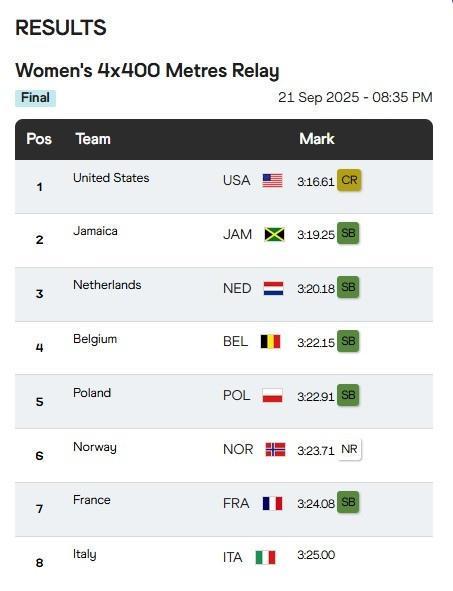The width and height of the screenshot is (453, 591).
Task: Select the NOR country code
Action: click(238, 449)
